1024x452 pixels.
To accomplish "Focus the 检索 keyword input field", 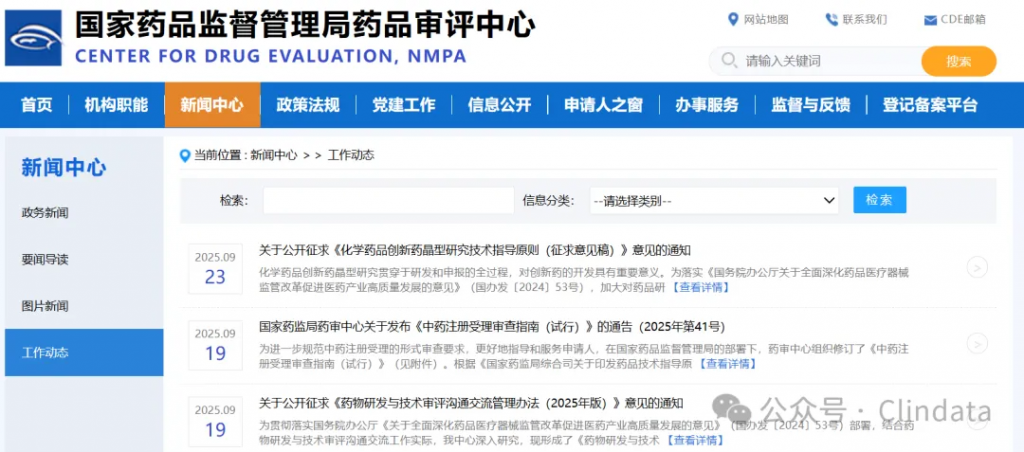I will coord(388,201).
